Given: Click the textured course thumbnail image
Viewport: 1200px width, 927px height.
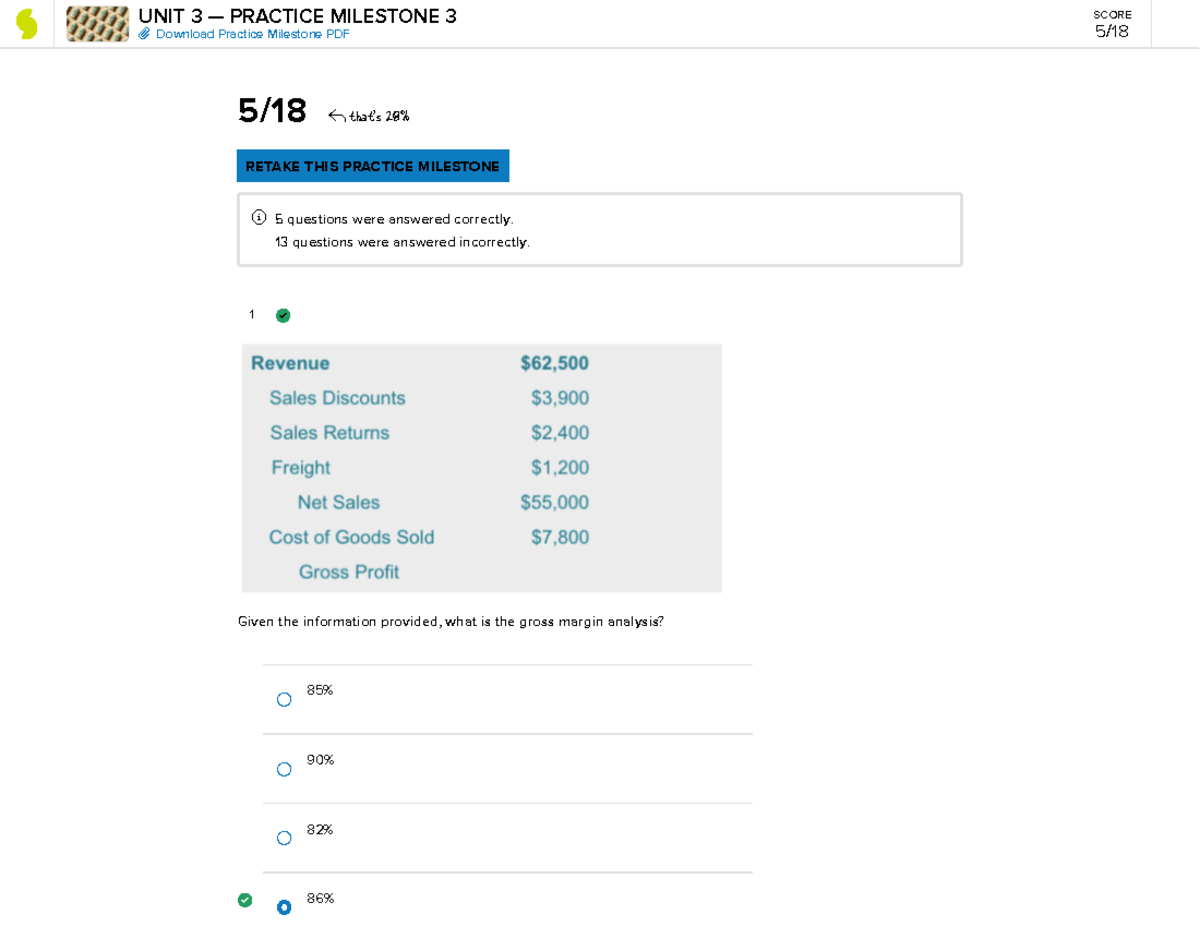Looking at the screenshot, I should click(x=97, y=22).
